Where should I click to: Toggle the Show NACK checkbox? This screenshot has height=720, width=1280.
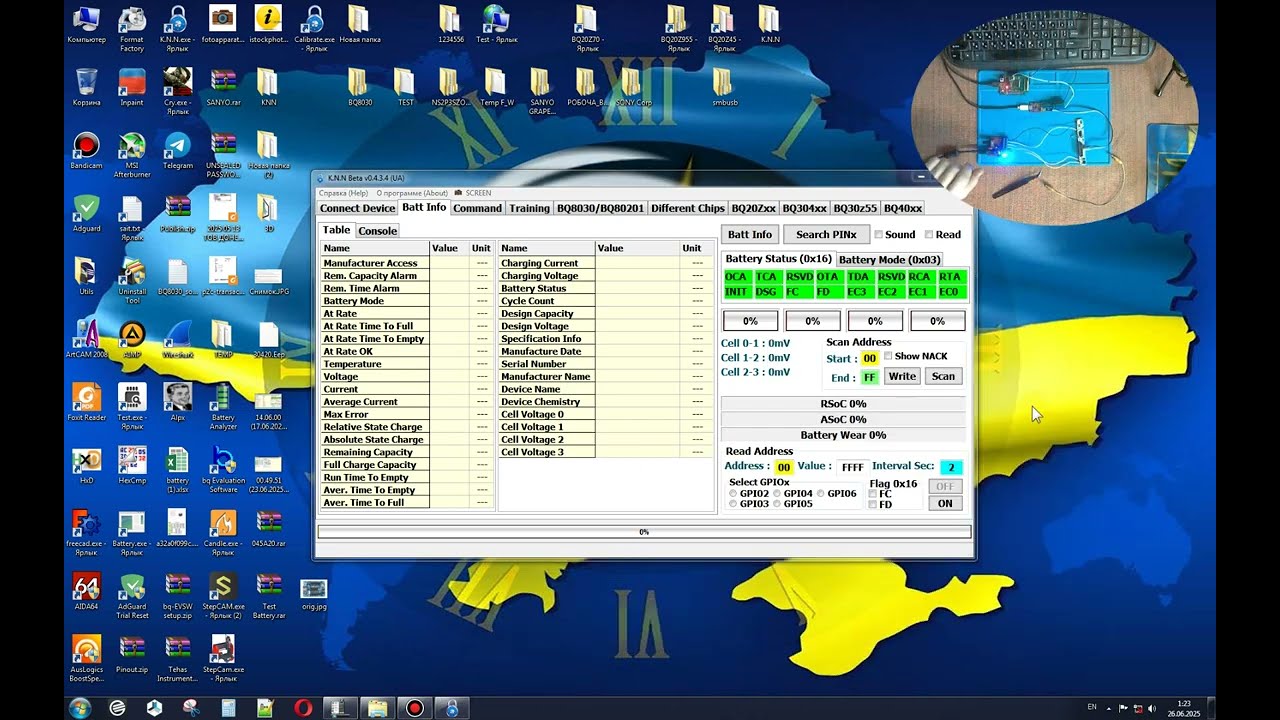coord(888,356)
